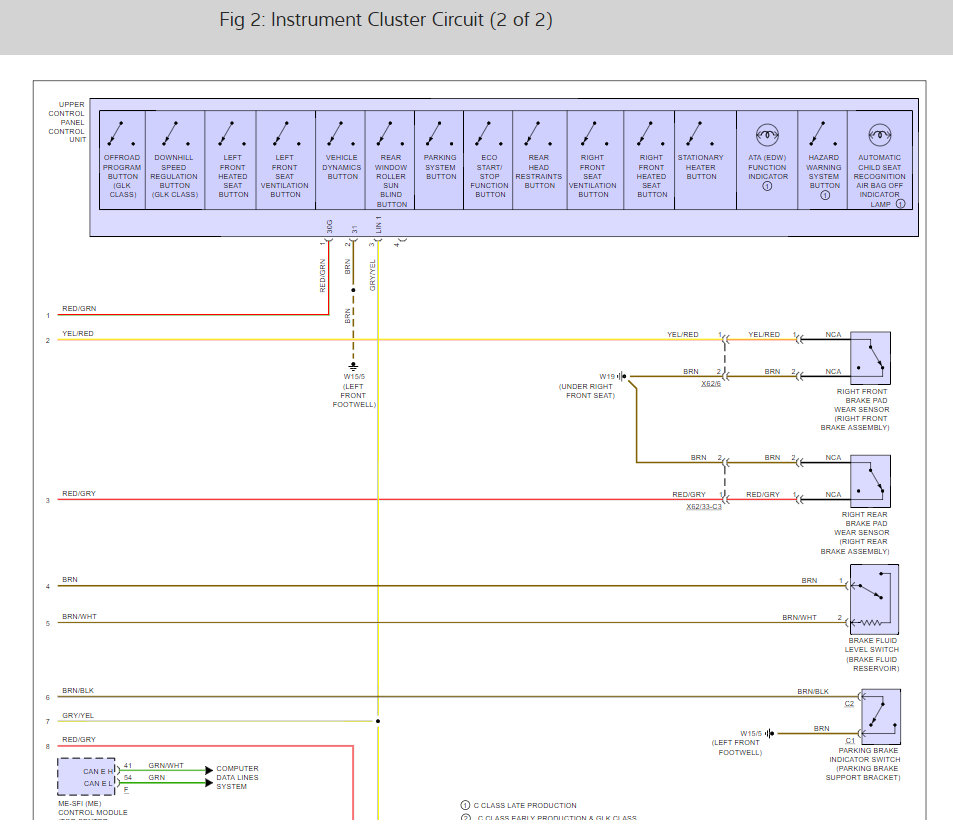This screenshot has width=953, height=840.
Task: Click the GRY/YEL wire junction dot on line 7
Action: tap(378, 721)
